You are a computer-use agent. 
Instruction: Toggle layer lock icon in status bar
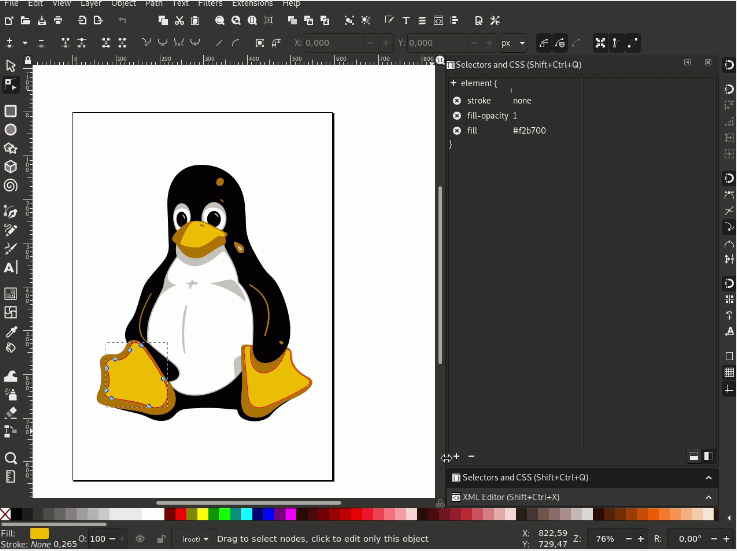tap(161, 539)
